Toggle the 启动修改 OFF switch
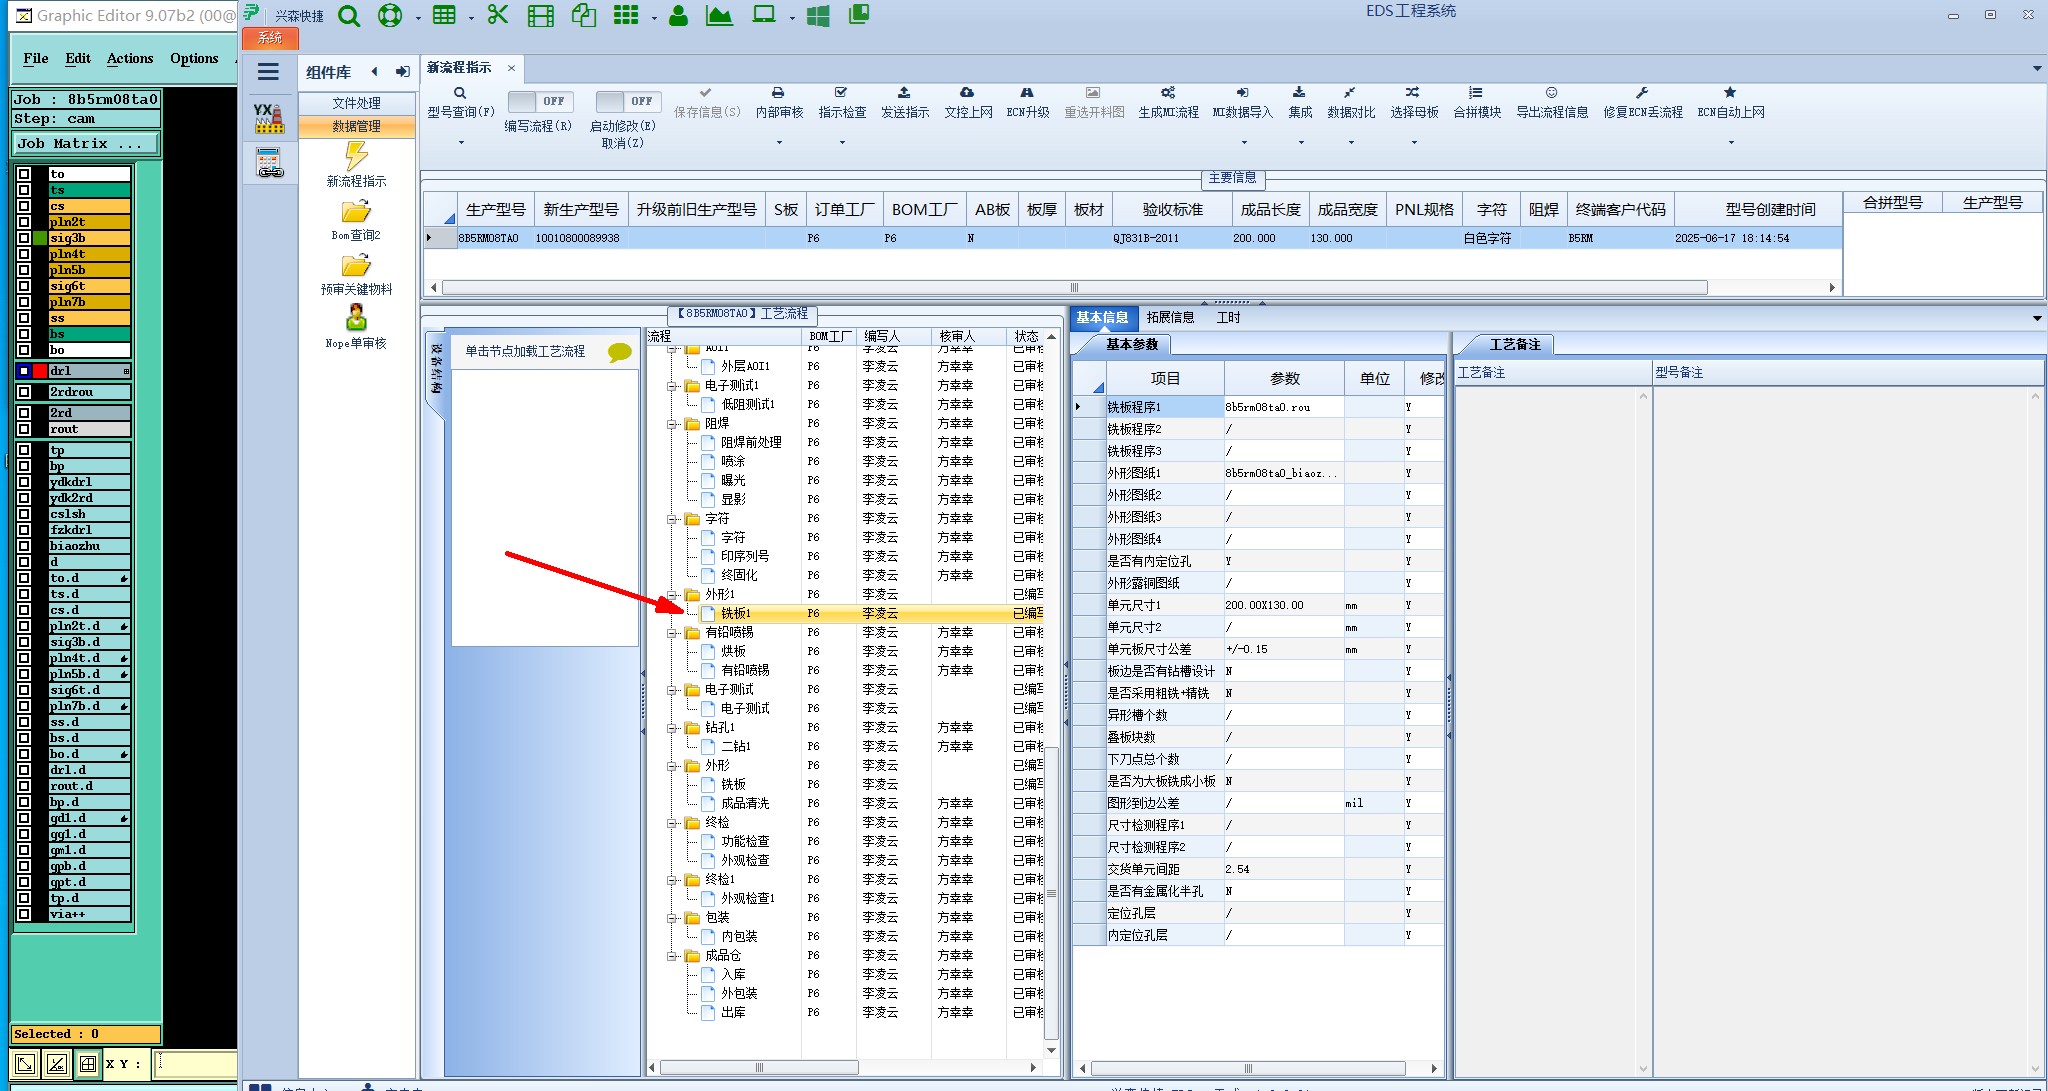This screenshot has height=1091, width=2048. (x=628, y=101)
